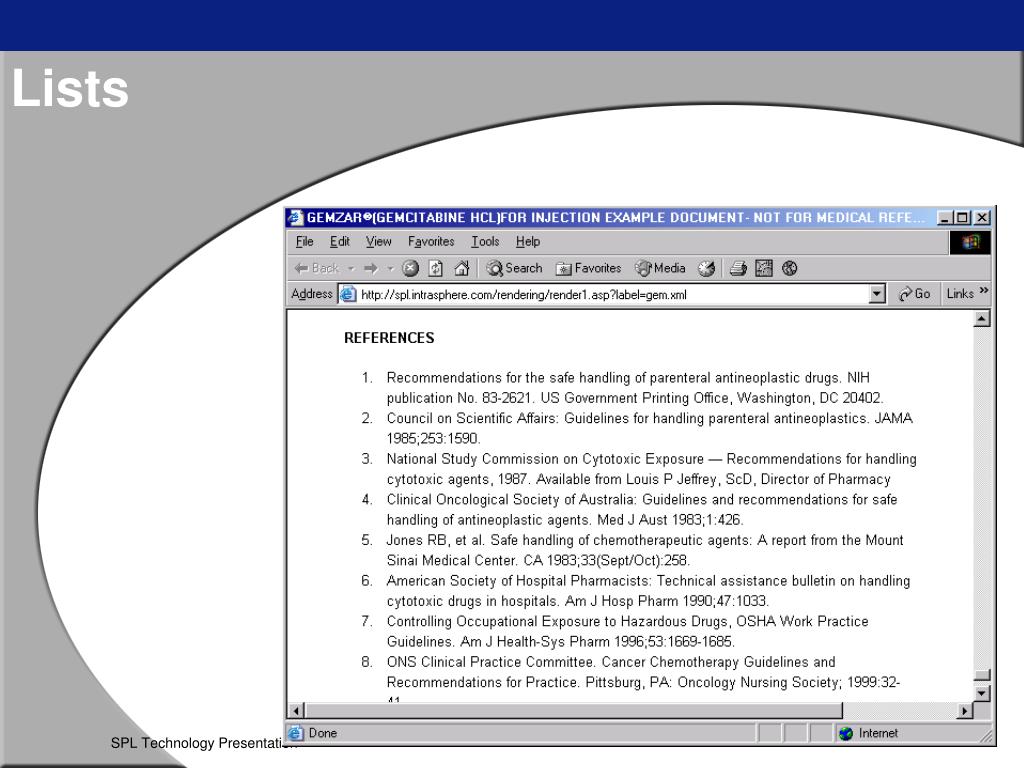
Task: Click the page icon in Address bar
Action: pyautogui.click(x=348, y=294)
